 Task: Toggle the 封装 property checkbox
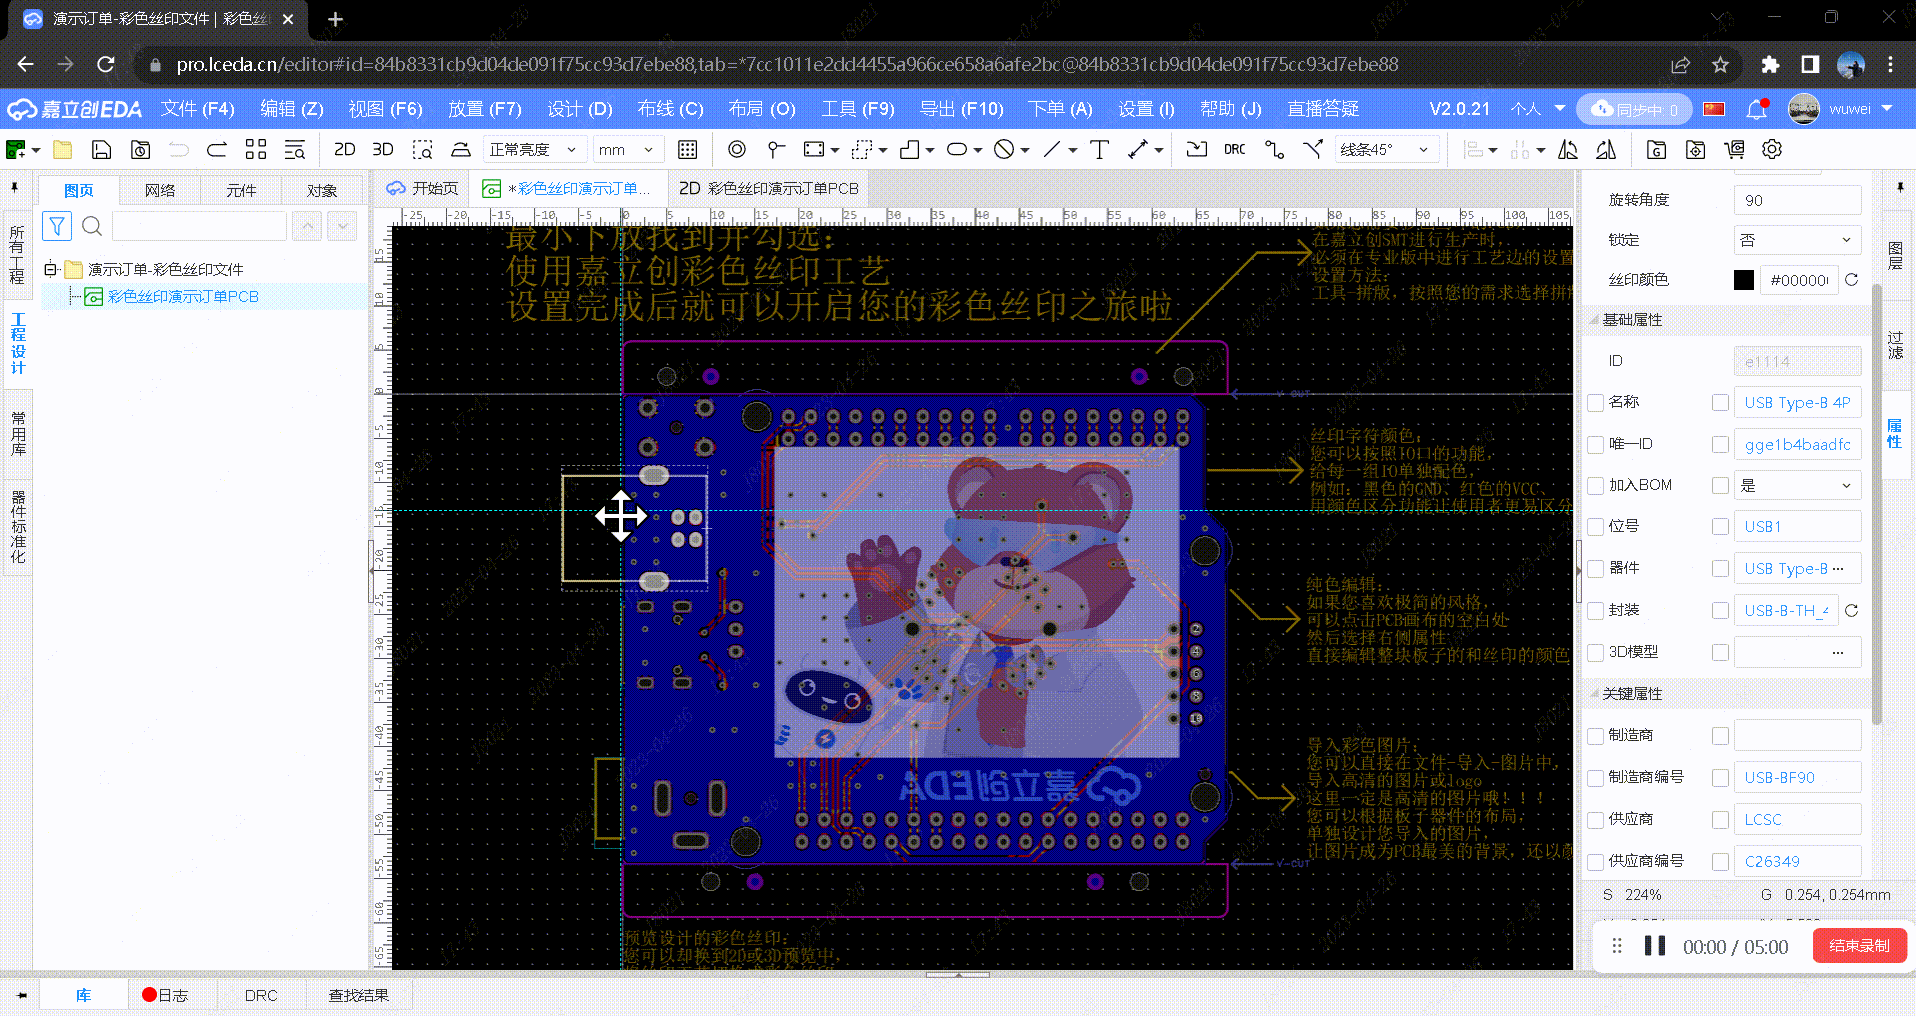click(x=1596, y=611)
